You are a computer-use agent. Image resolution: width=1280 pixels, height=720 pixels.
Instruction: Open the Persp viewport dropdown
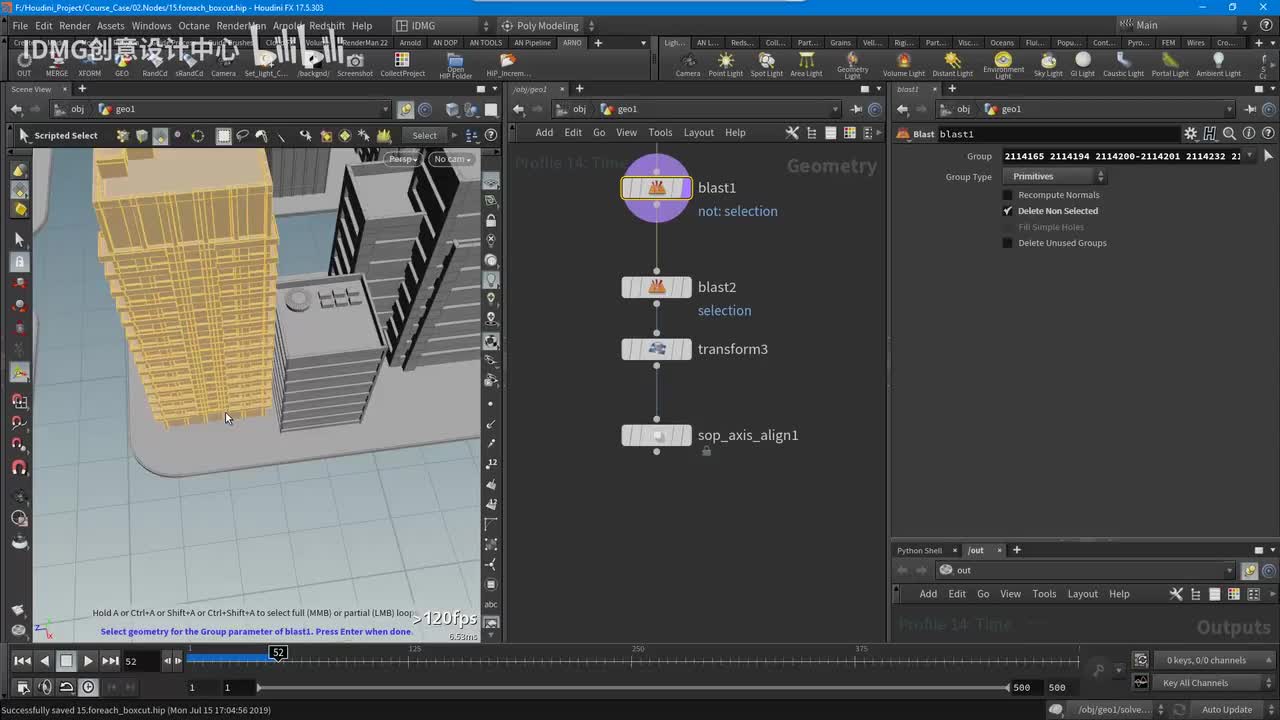[x=402, y=159]
